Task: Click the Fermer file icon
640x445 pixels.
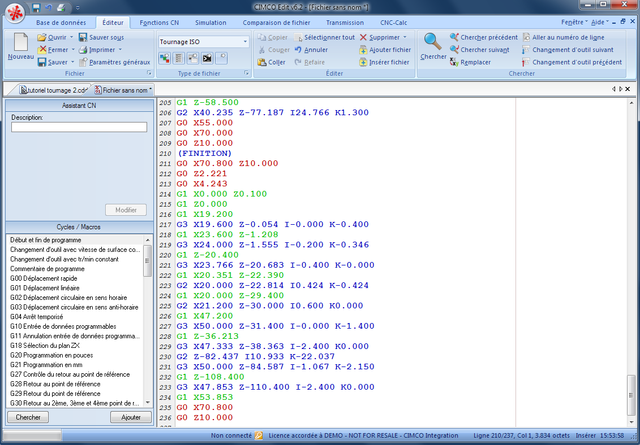Action: pyautogui.click(x=42, y=49)
